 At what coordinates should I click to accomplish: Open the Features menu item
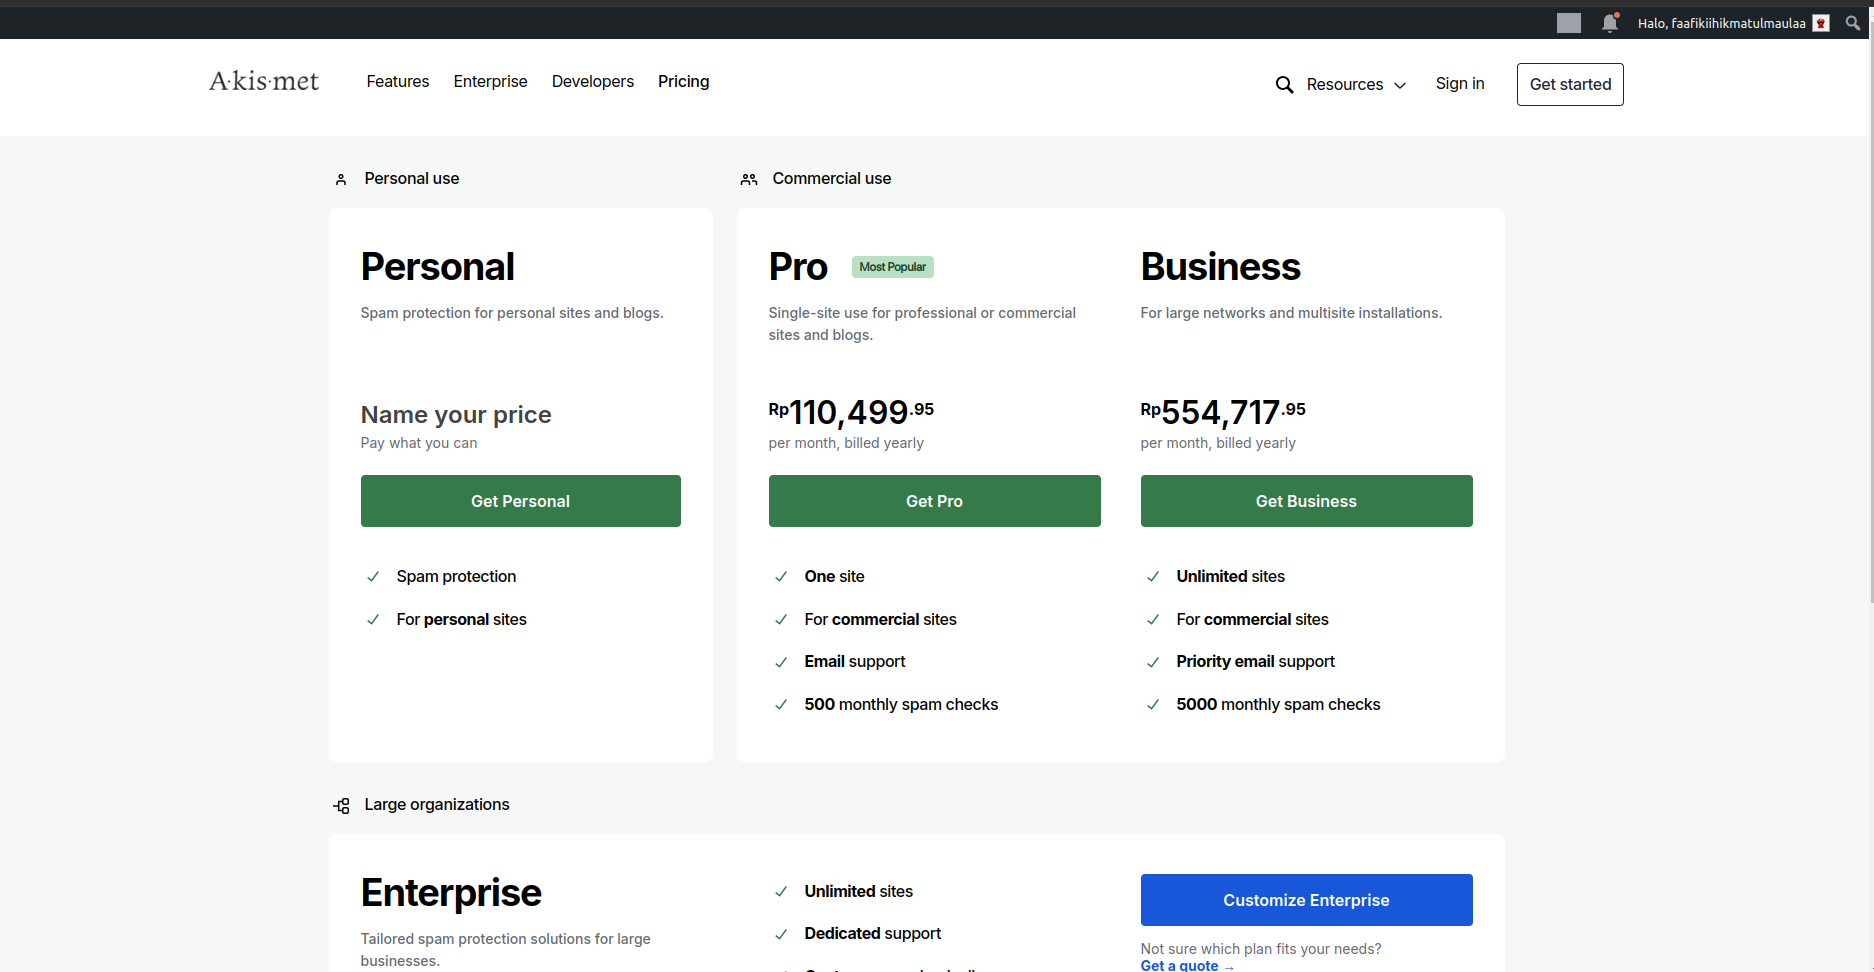(398, 81)
